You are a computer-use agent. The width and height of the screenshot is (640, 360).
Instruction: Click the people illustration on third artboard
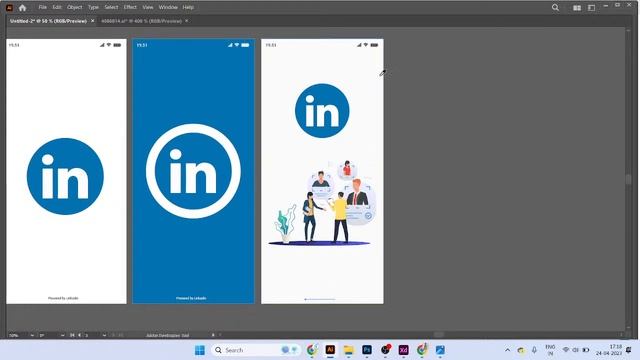point(322,202)
